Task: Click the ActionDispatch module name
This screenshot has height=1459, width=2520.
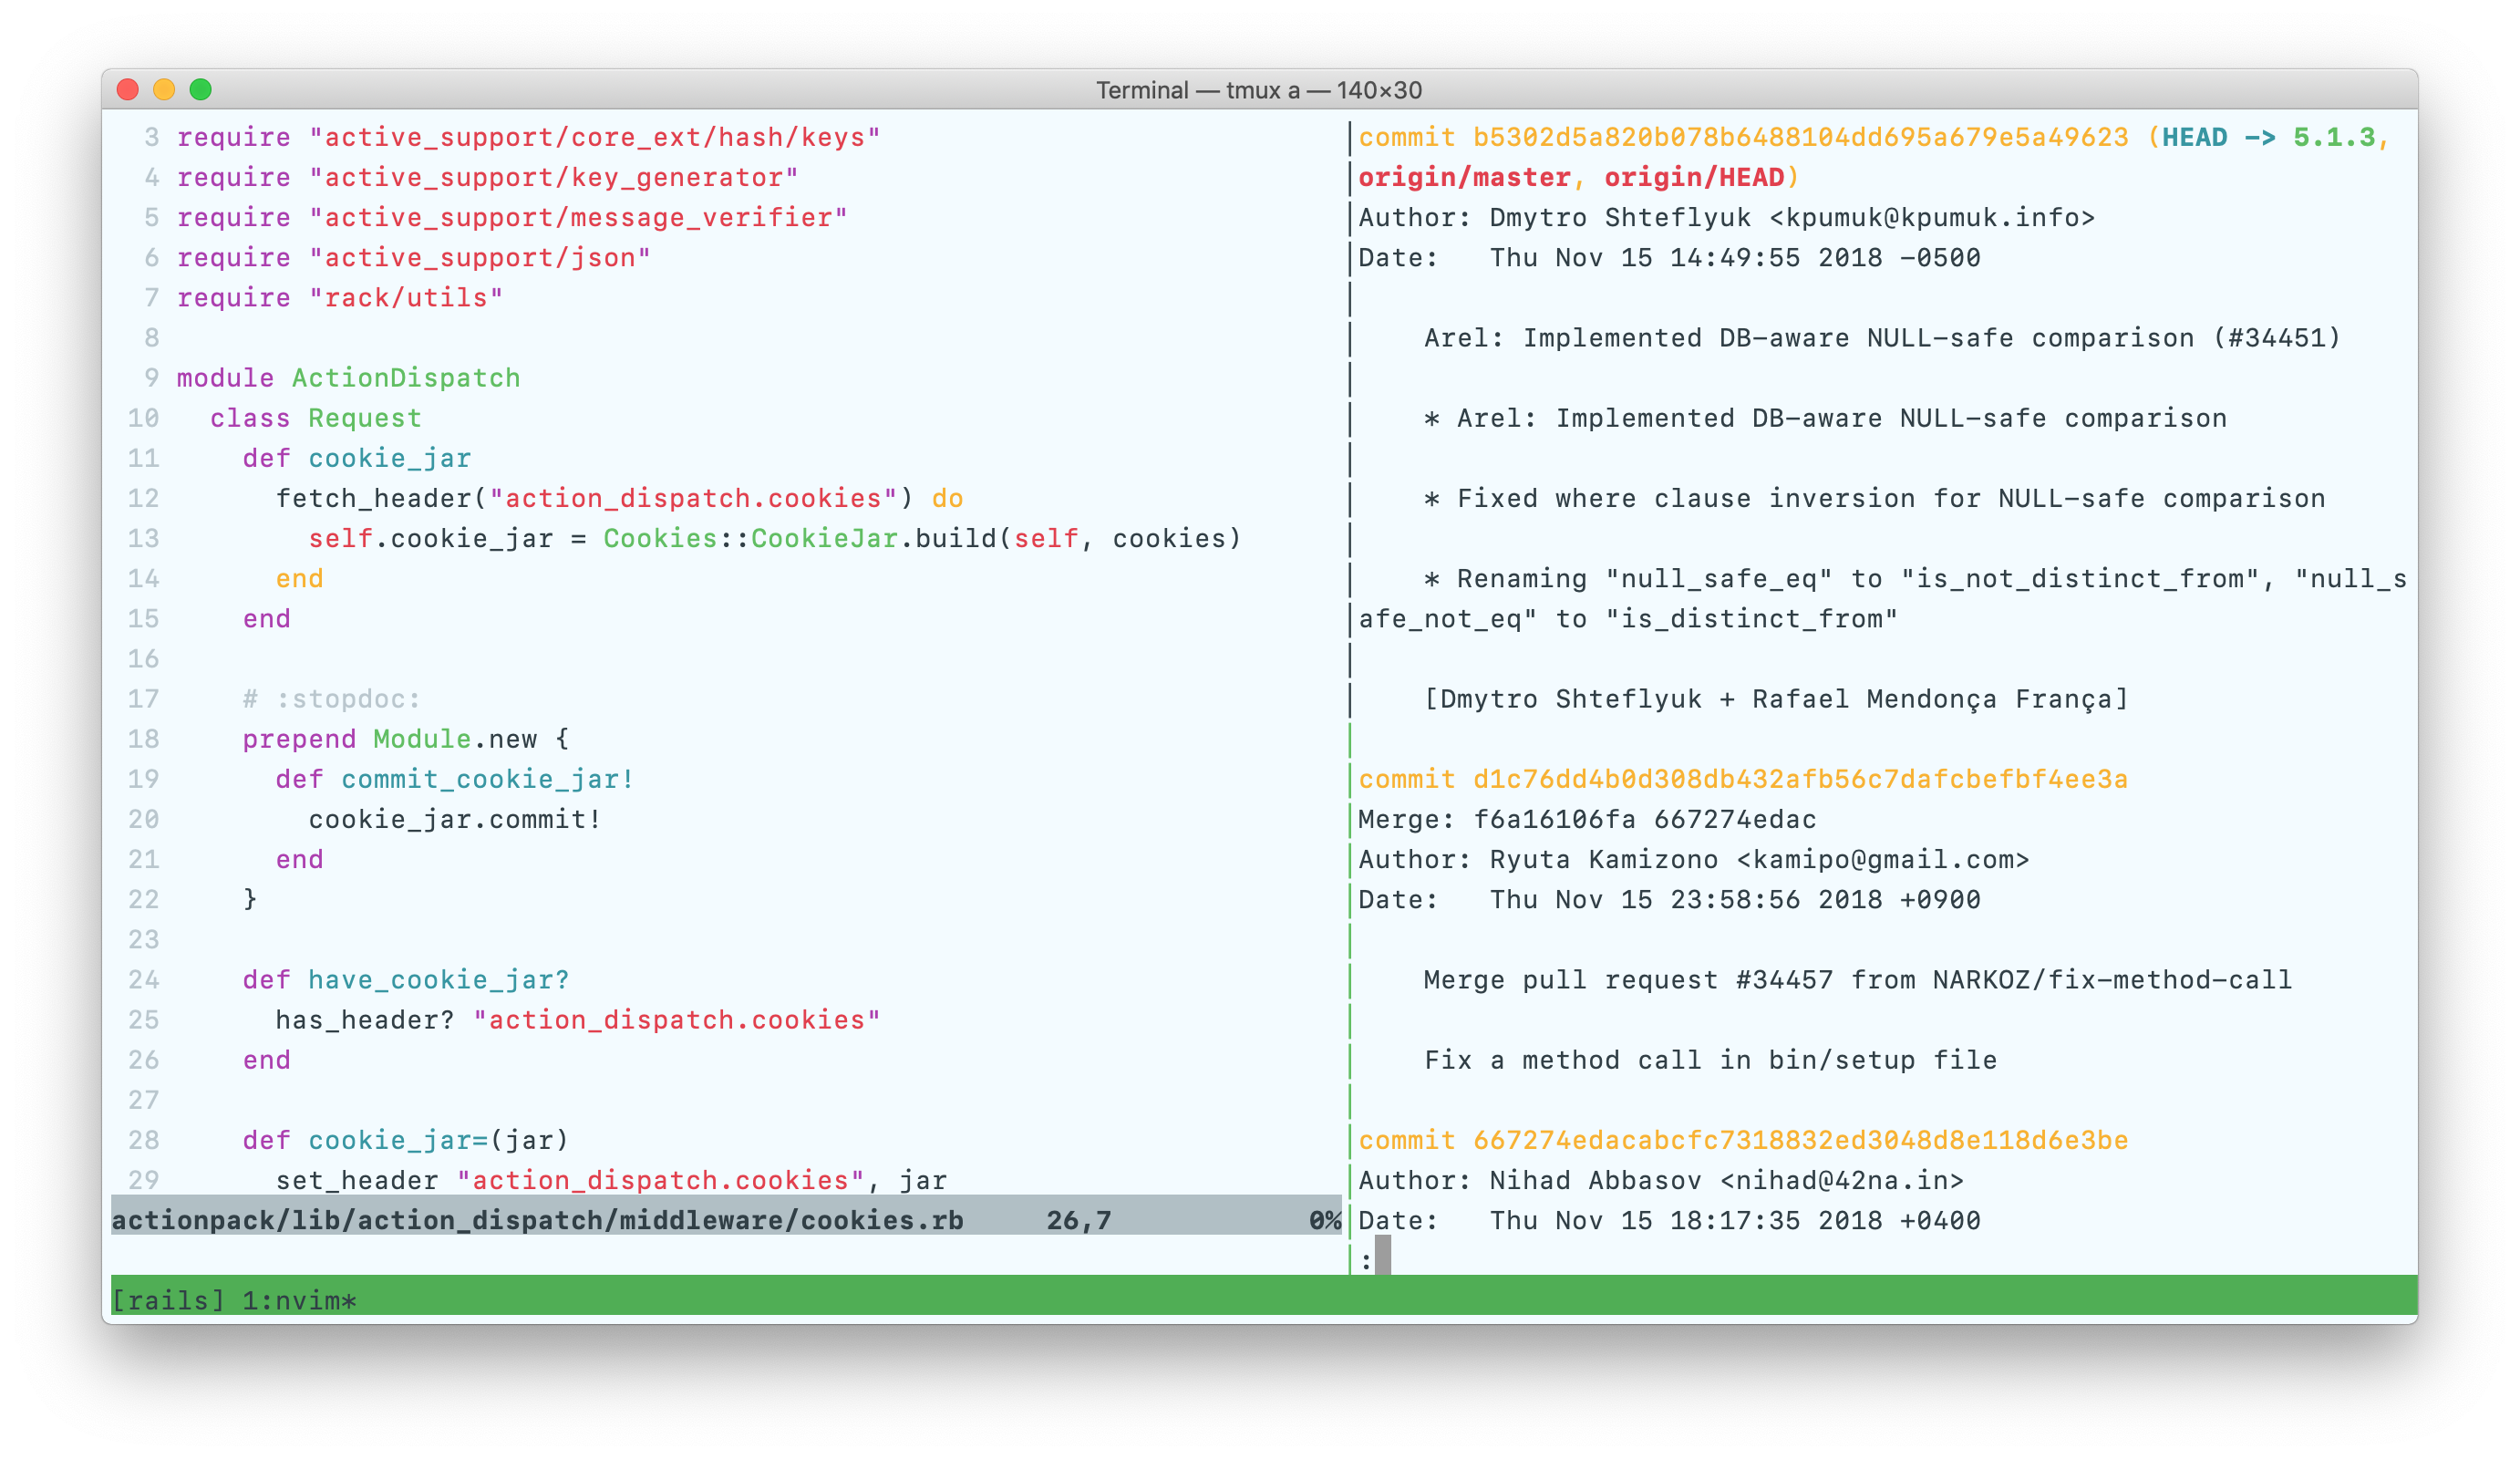Action: click(406, 378)
